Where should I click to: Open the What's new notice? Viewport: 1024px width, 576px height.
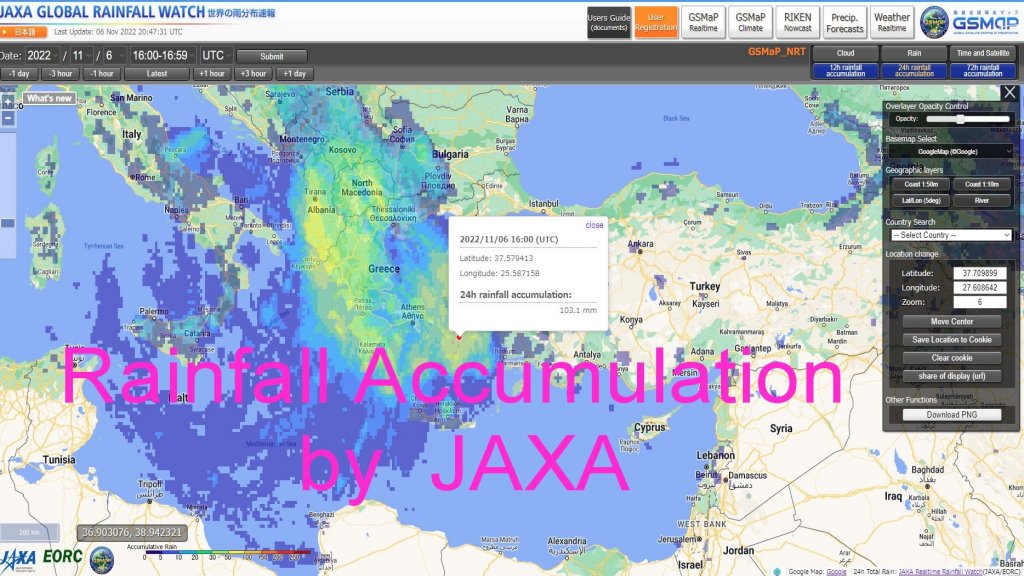coord(50,98)
